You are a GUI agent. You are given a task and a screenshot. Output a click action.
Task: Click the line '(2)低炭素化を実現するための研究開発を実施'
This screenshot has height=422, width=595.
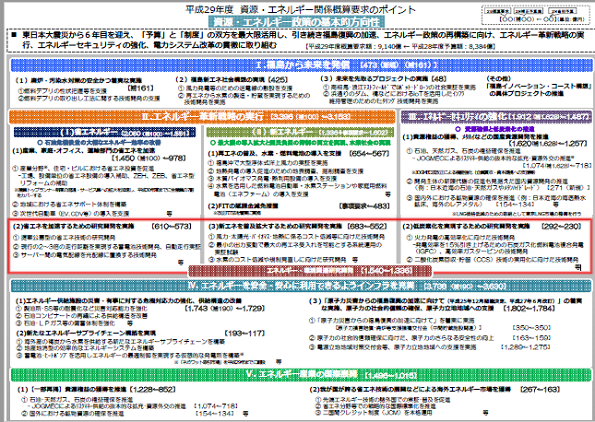coord(466,226)
